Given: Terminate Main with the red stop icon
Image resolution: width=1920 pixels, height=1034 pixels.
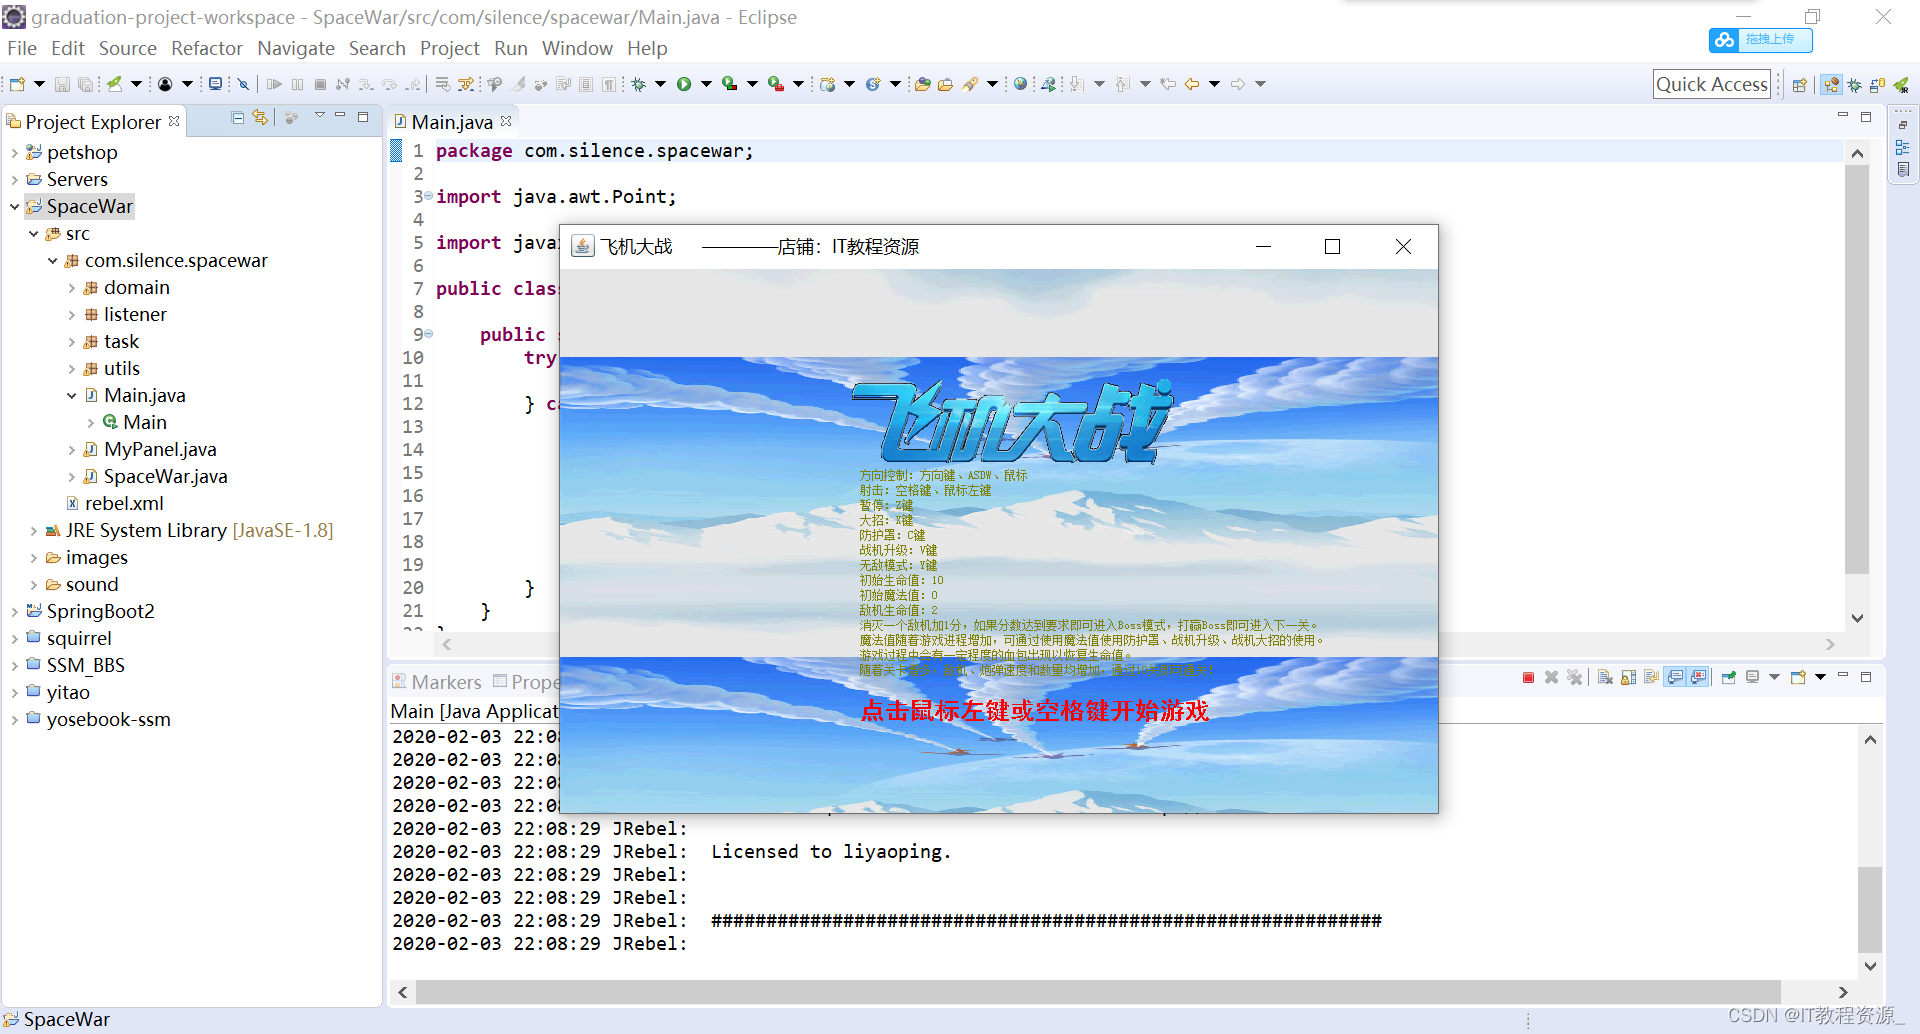Looking at the screenshot, I should point(1528,677).
